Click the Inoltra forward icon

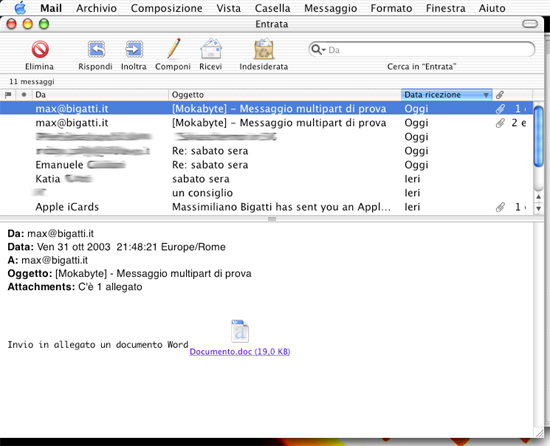pyautogui.click(x=134, y=49)
